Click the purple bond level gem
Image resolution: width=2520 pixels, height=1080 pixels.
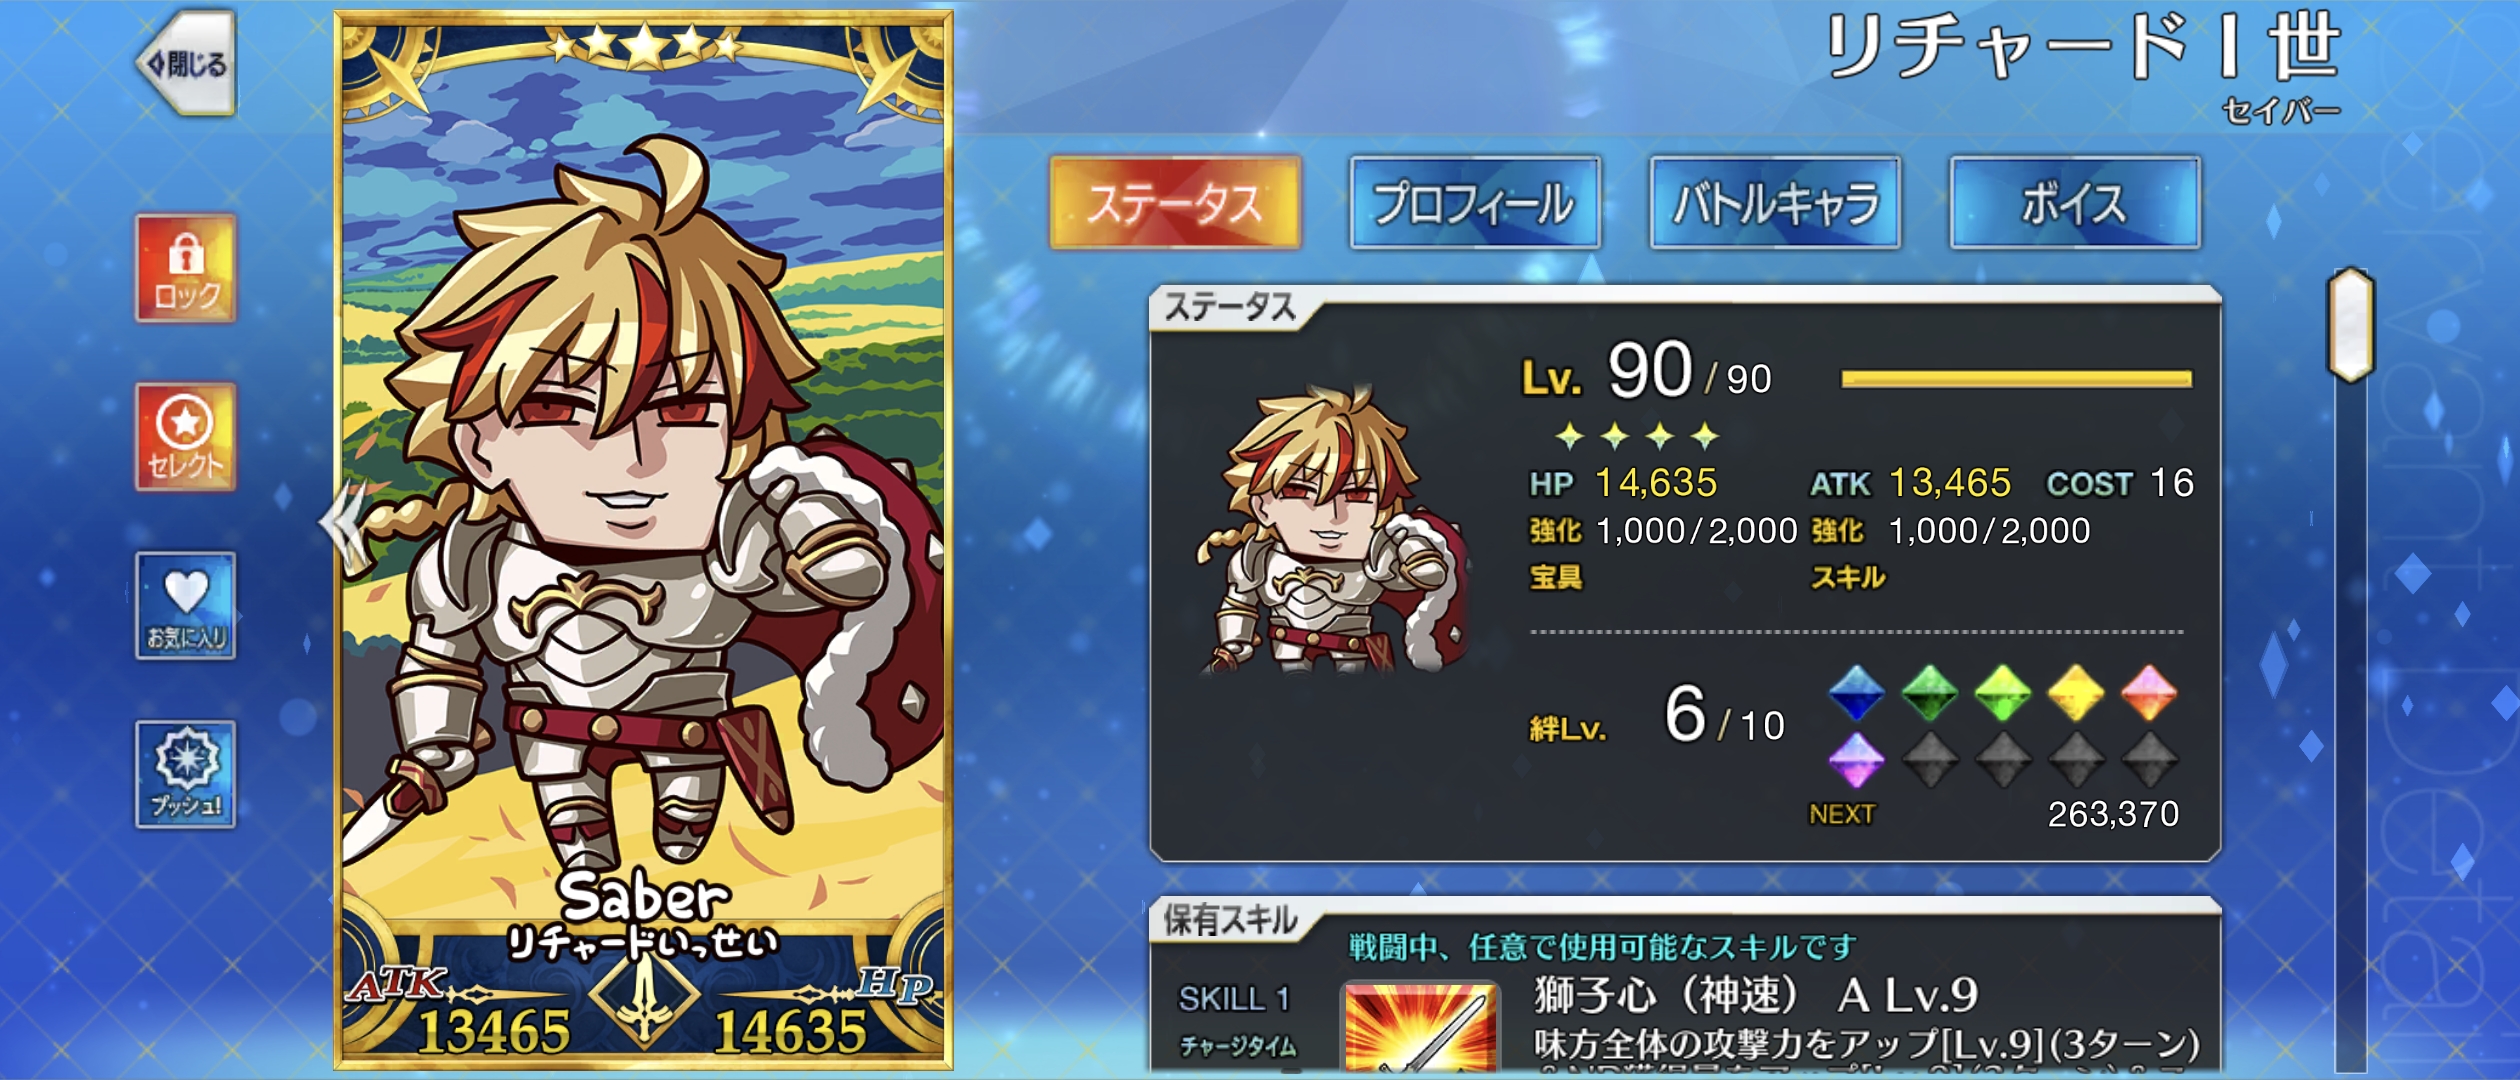1857,761
